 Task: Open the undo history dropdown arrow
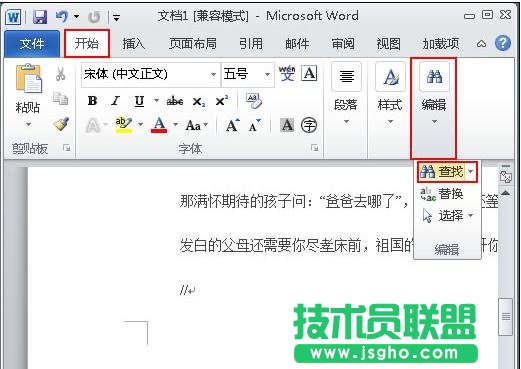(77, 16)
